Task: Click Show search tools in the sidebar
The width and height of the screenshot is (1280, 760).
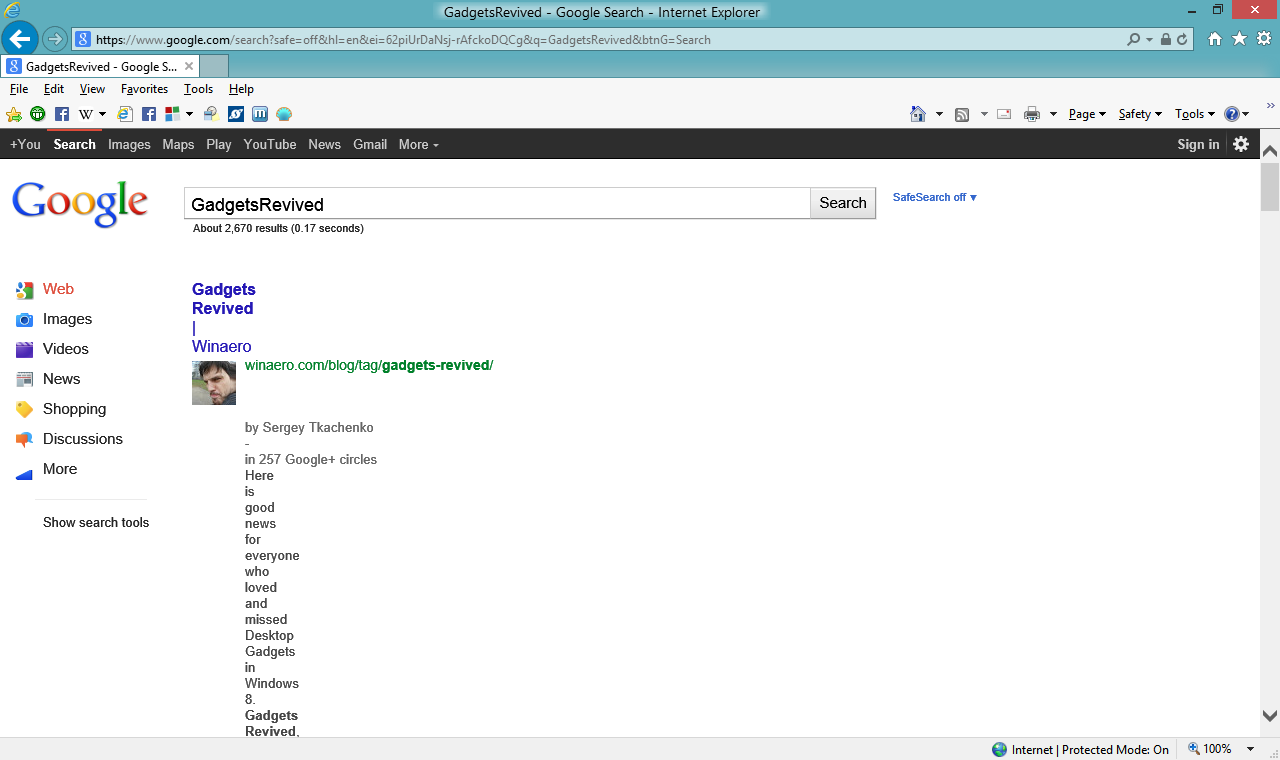Action: [x=95, y=522]
